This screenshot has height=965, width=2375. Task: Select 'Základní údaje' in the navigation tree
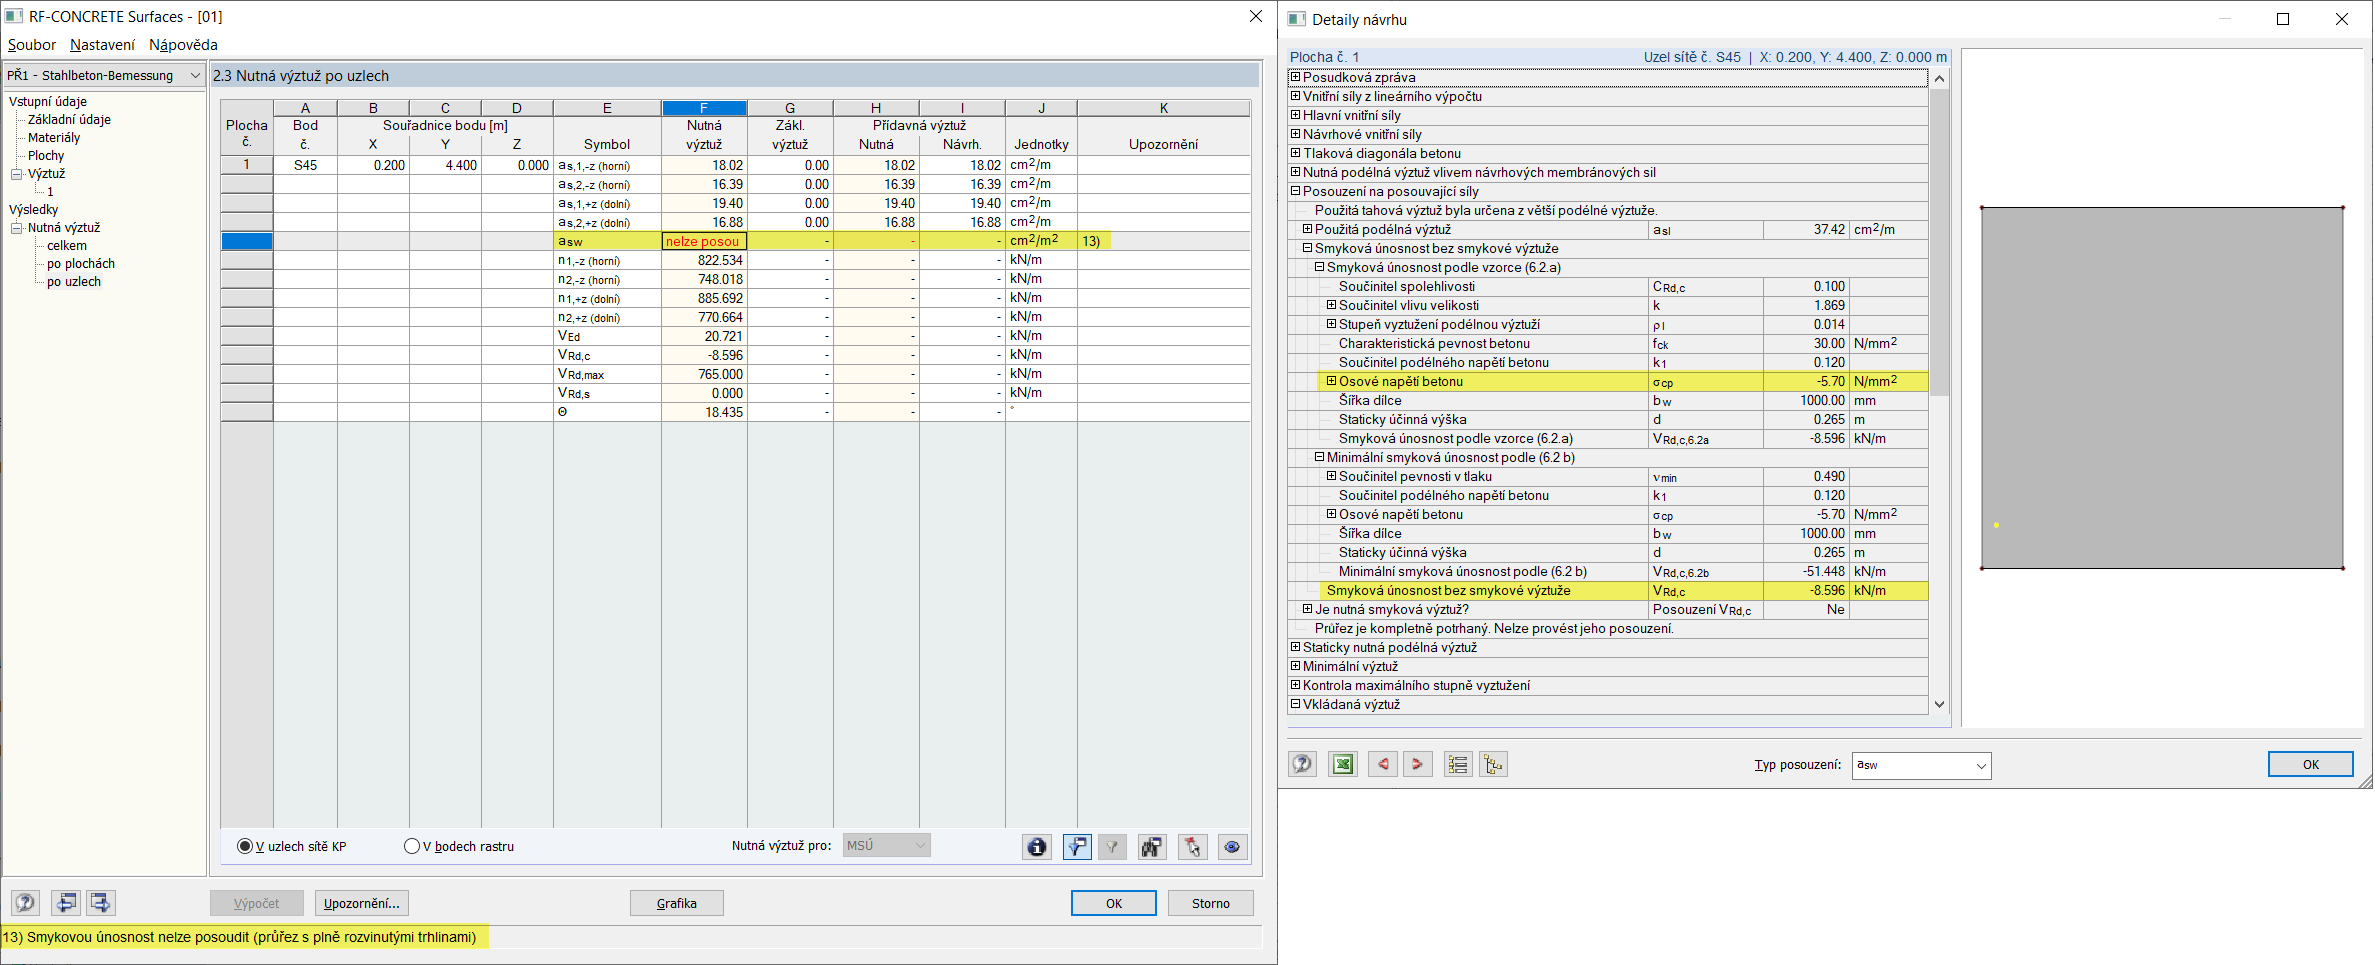(69, 120)
